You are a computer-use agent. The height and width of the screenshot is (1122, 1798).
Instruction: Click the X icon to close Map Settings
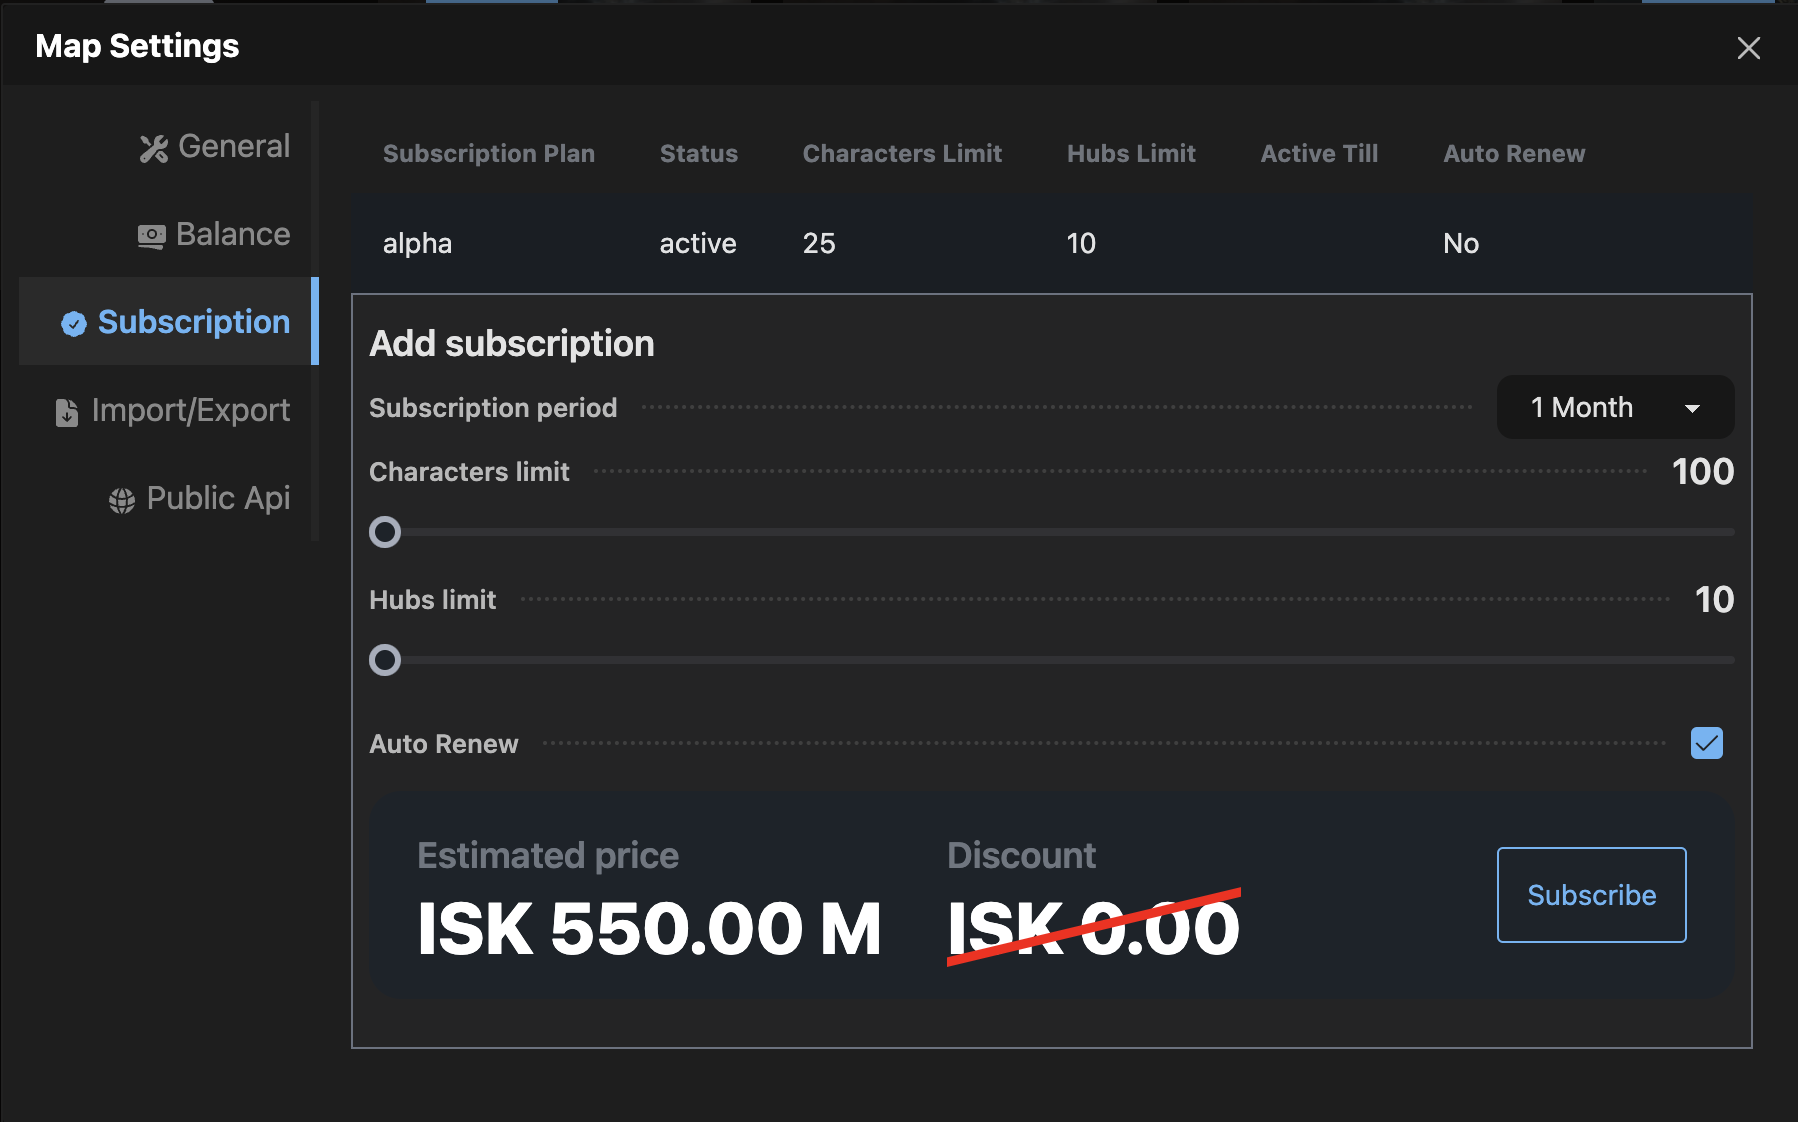[x=1748, y=47]
